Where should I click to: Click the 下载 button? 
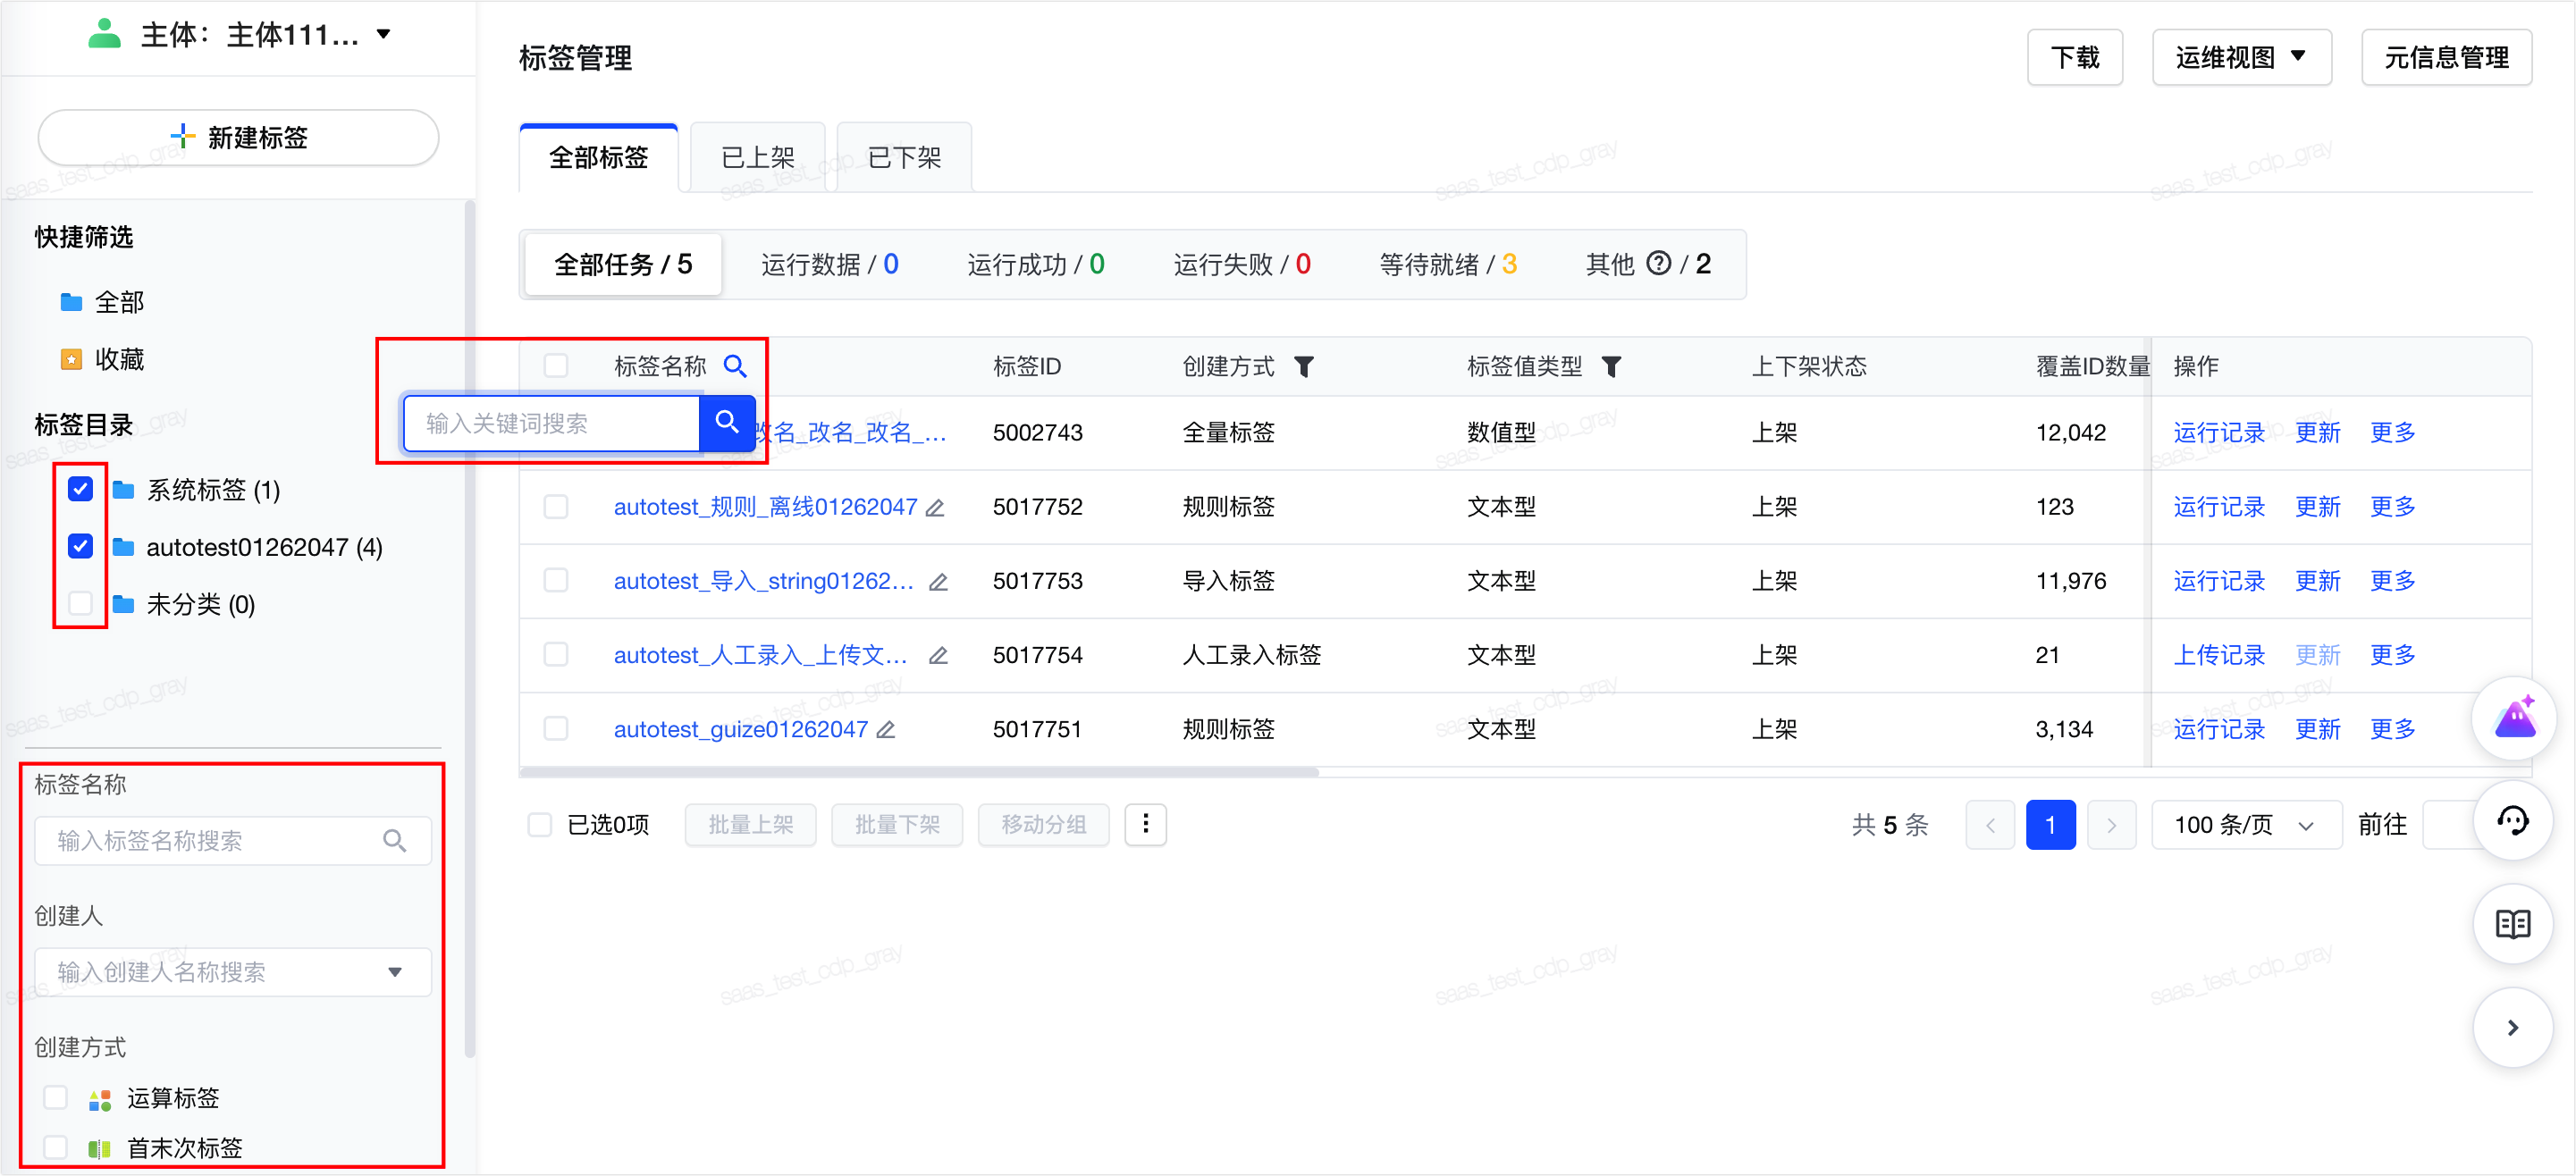coord(2075,57)
